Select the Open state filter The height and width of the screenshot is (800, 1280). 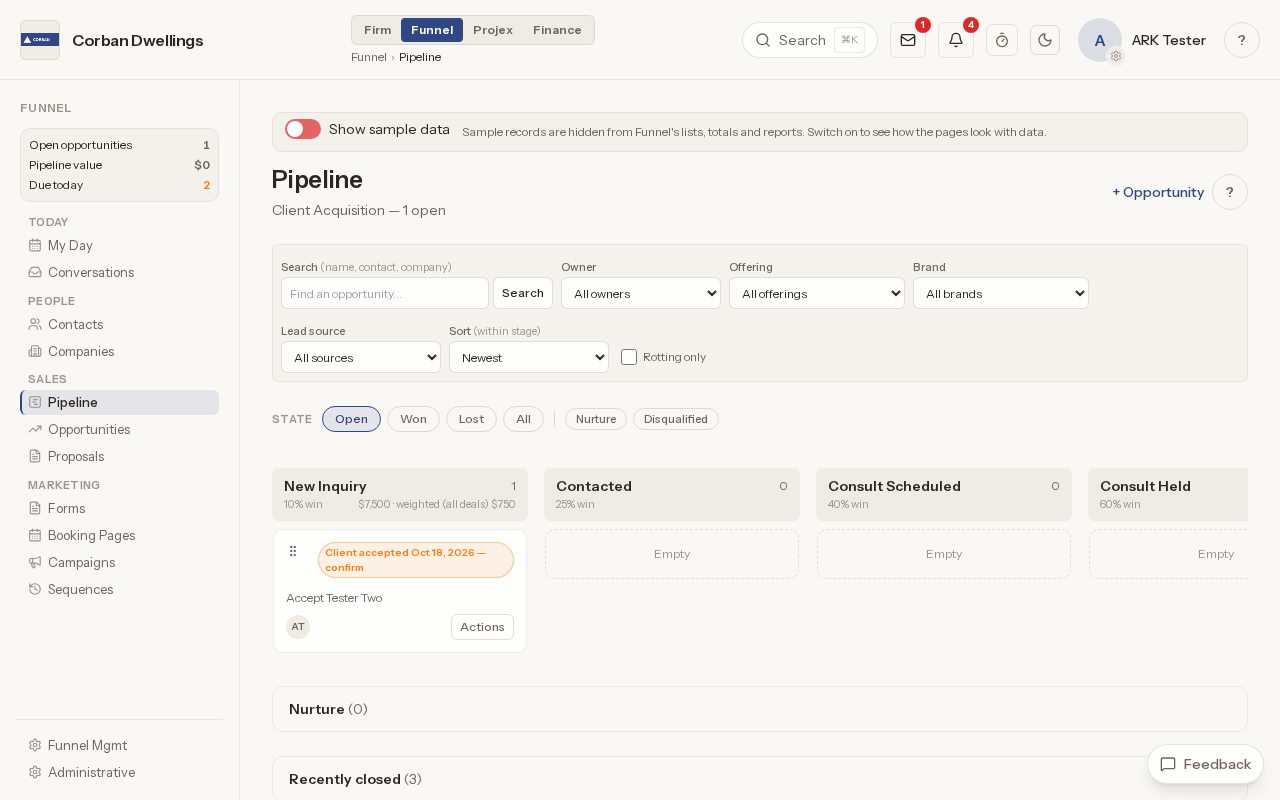(351, 419)
